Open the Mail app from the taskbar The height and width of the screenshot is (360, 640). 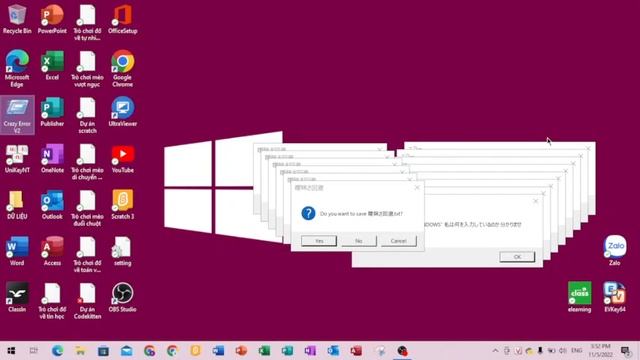tap(127, 351)
